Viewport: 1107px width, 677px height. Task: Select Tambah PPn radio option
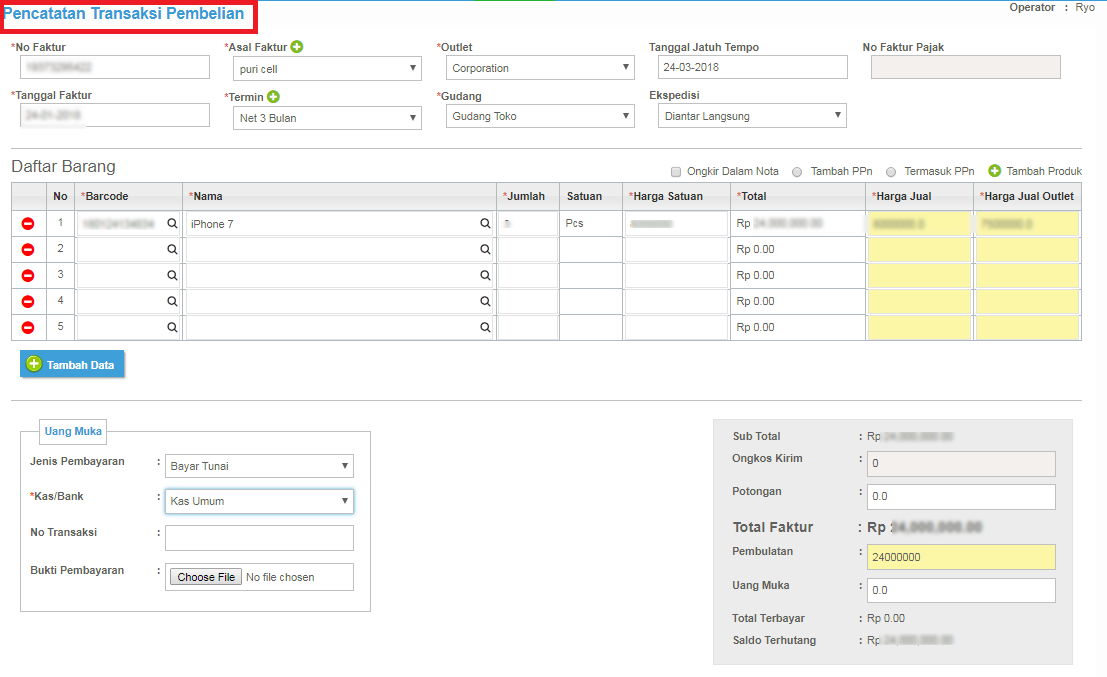click(797, 172)
